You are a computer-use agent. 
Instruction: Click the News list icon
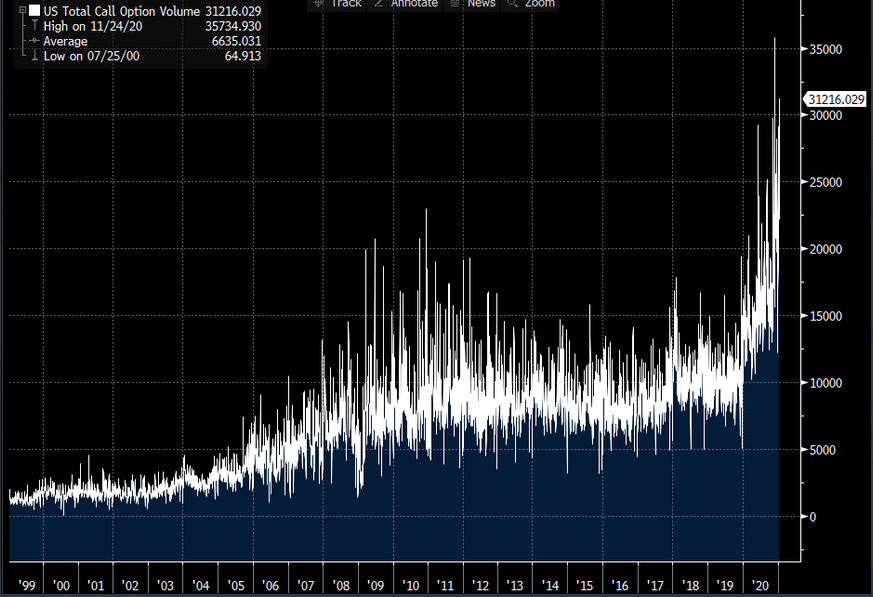(x=455, y=3)
